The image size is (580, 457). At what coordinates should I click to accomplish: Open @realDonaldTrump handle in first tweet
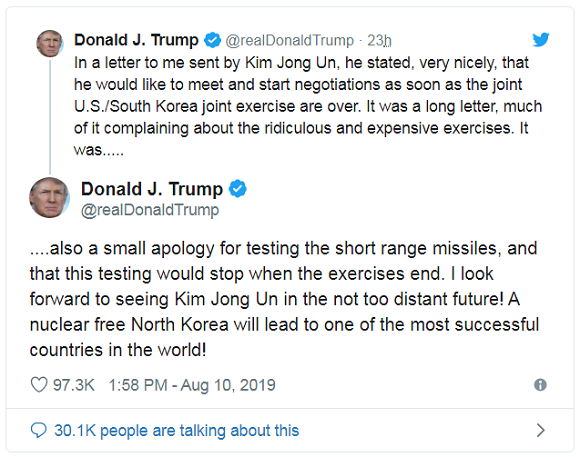coord(289,40)
